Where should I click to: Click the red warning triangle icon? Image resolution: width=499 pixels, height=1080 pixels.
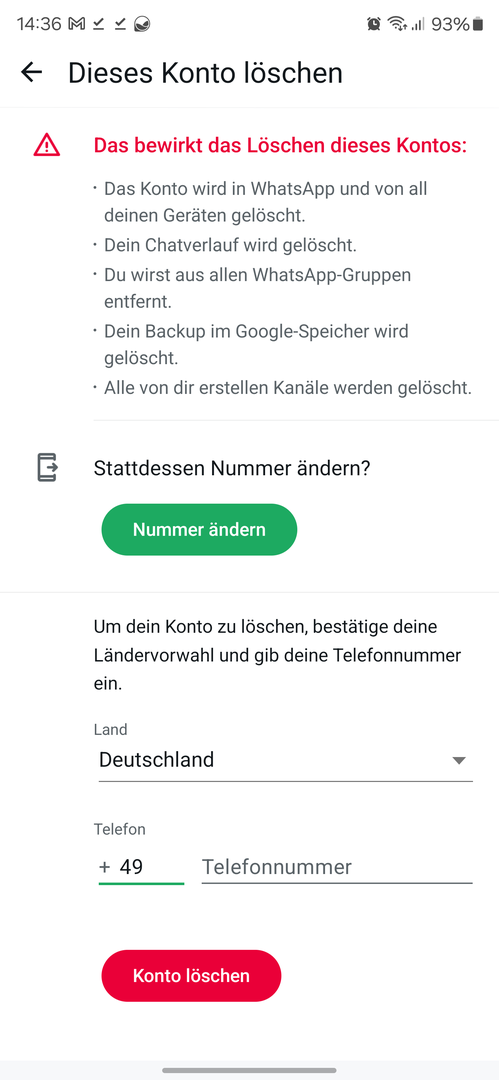(x=47, y=145)
